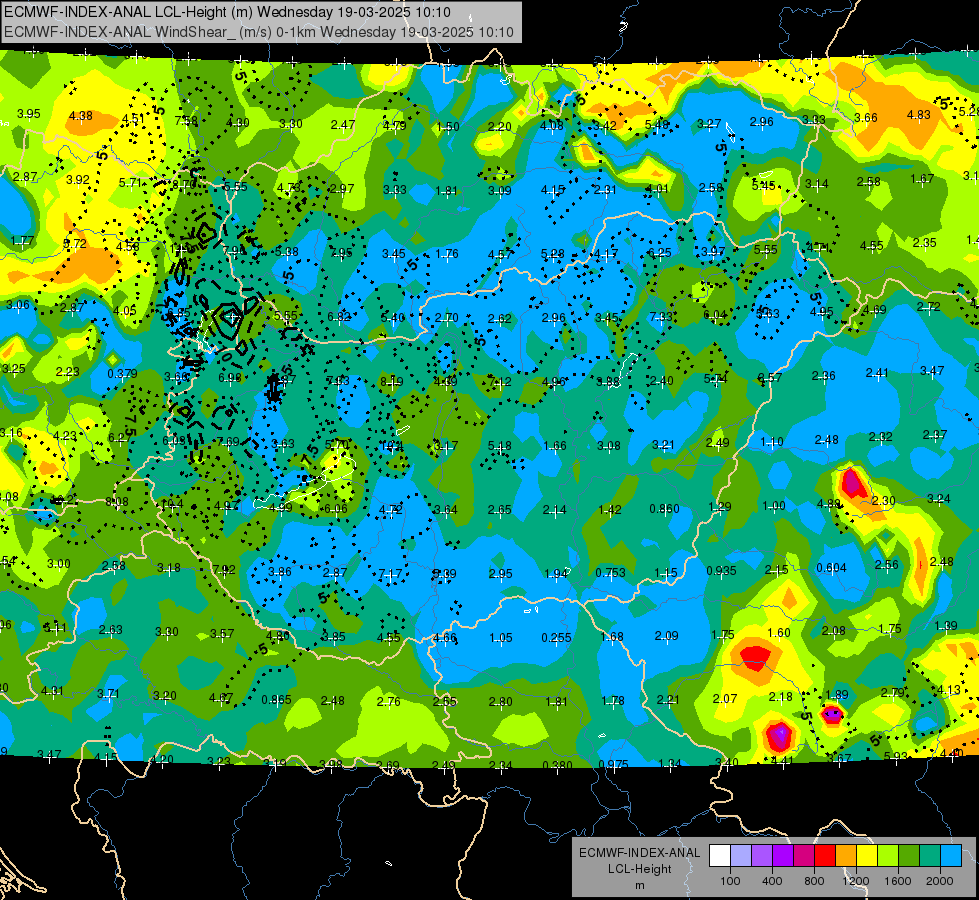Click the 800 legend tick label
Screen dimensions: 979x900
tap(814, 881)
